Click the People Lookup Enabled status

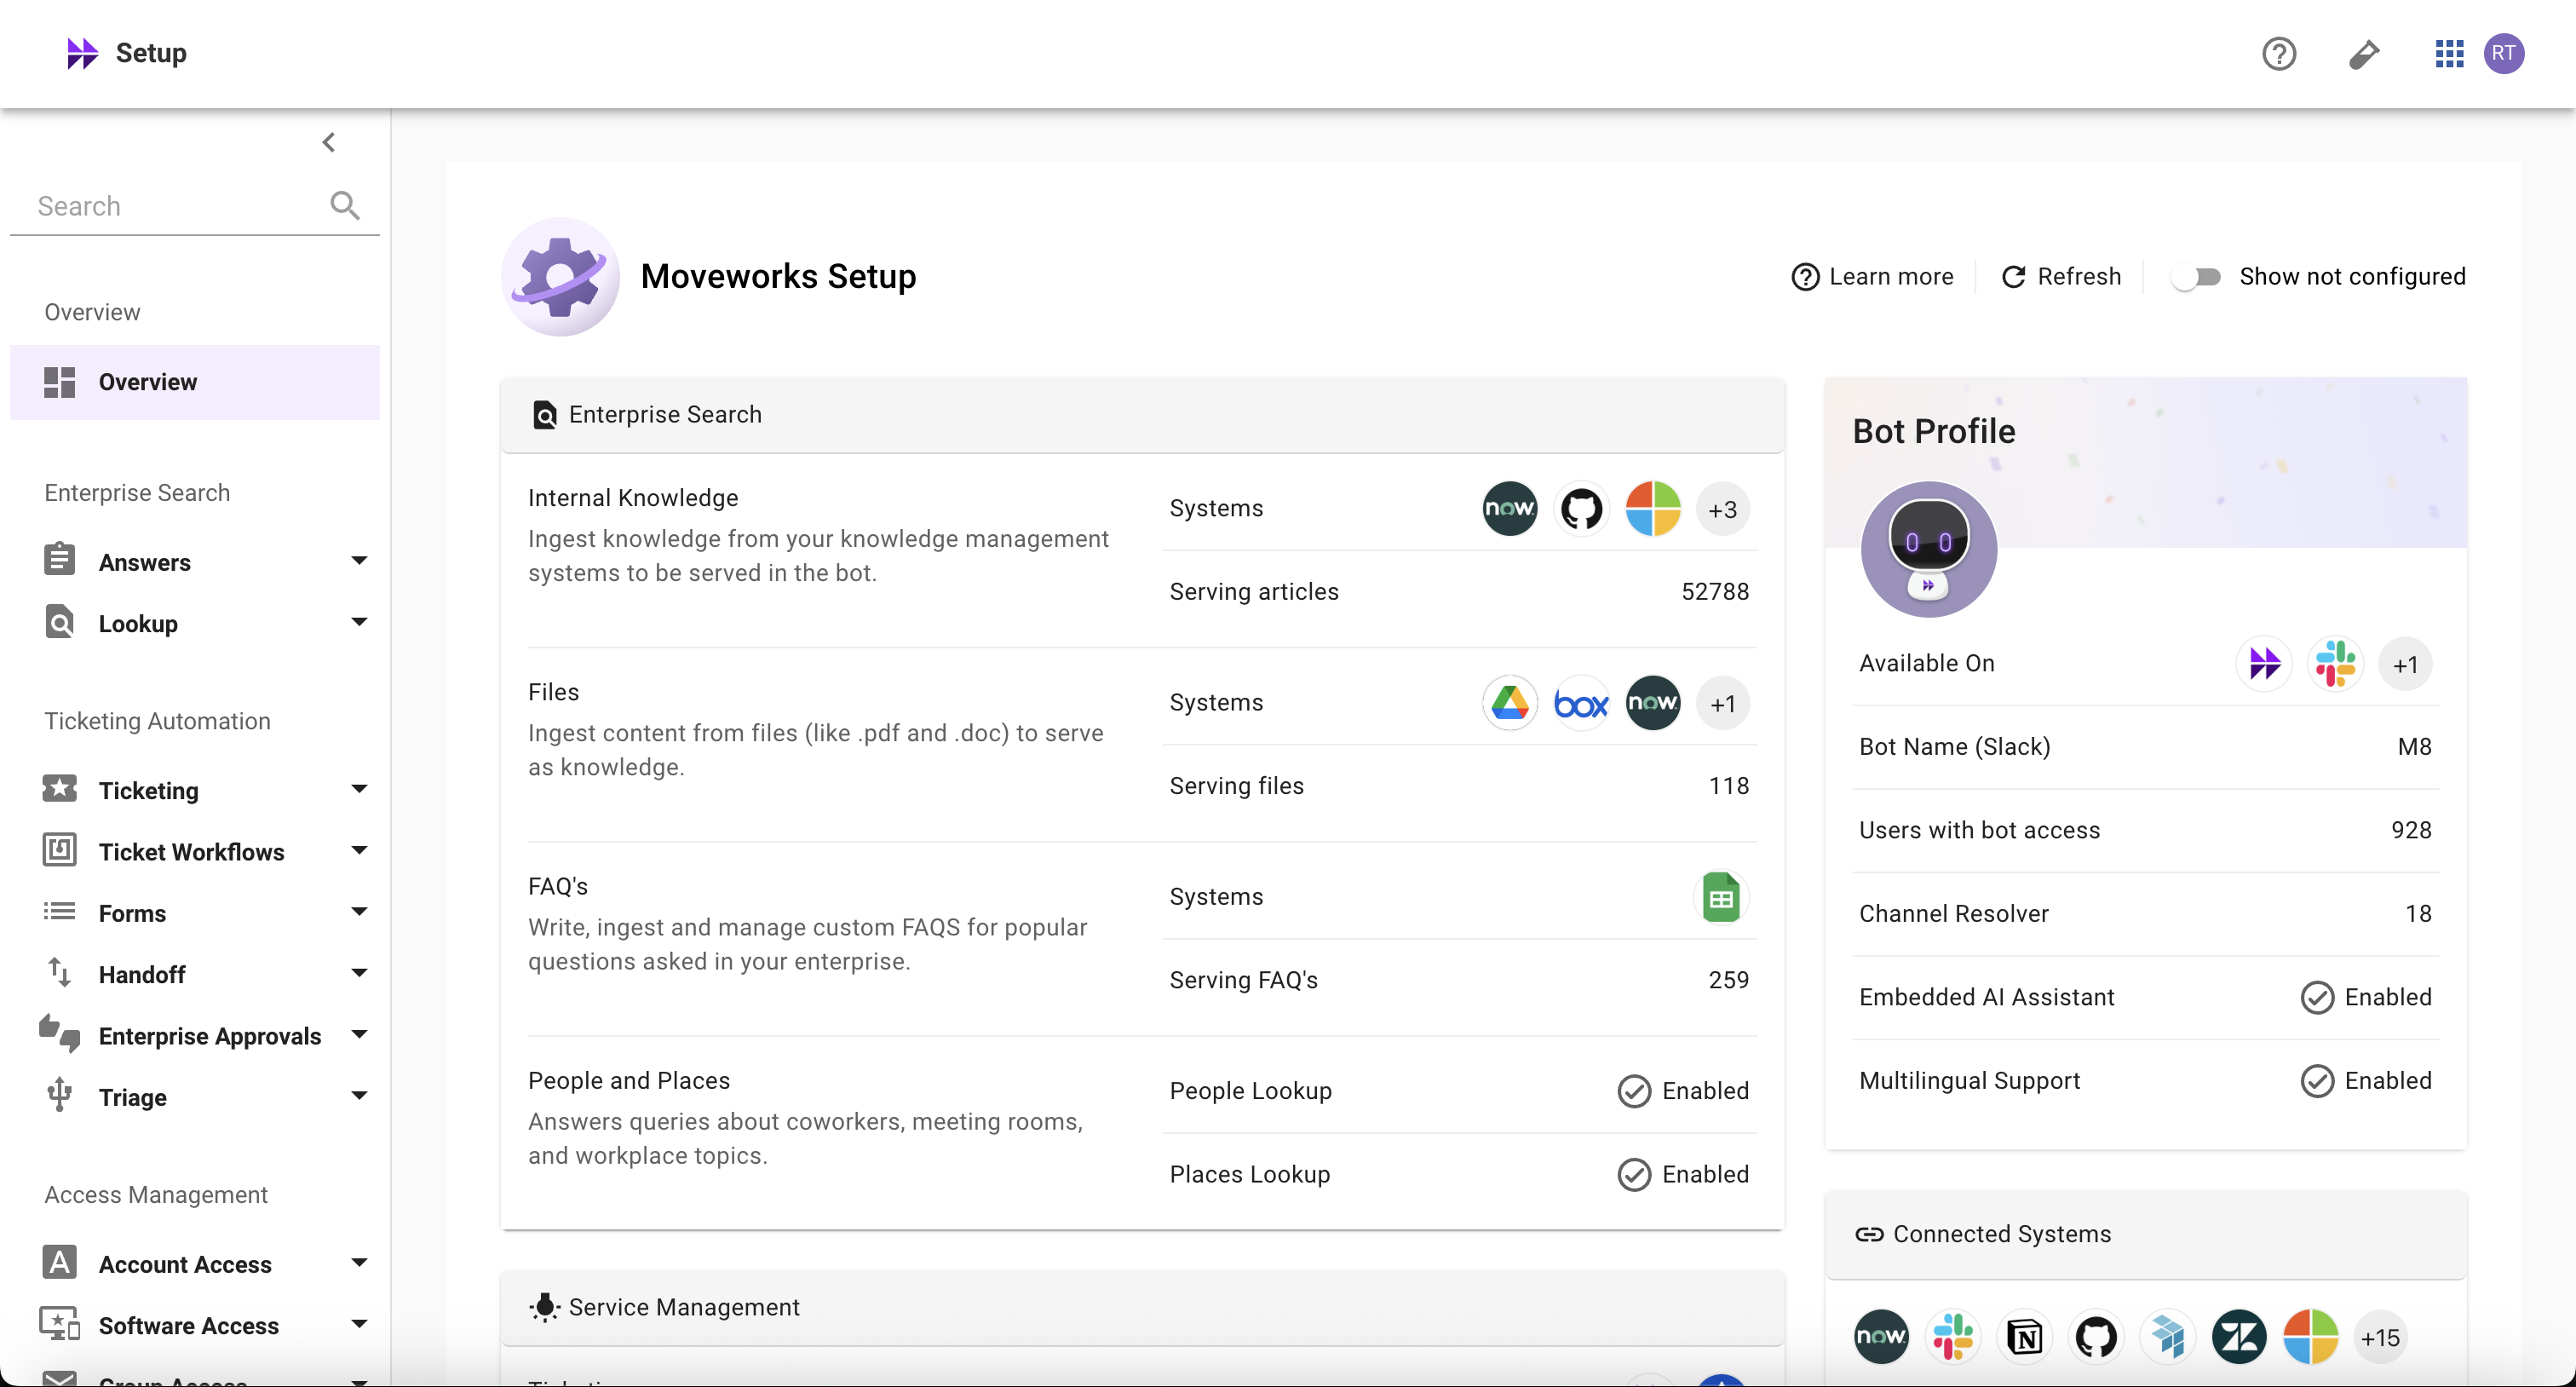1684,1091
